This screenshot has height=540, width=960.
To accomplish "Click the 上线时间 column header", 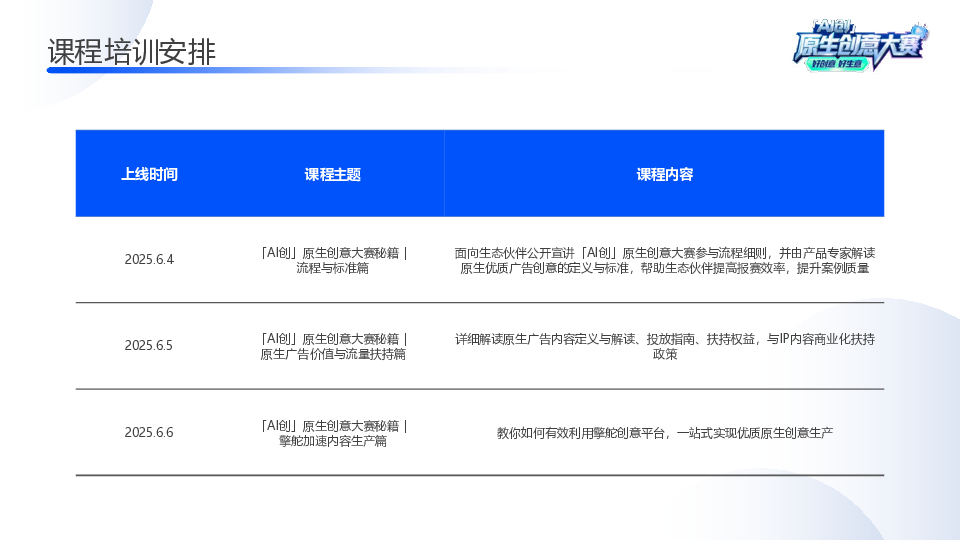I will (x=149, y=174).
